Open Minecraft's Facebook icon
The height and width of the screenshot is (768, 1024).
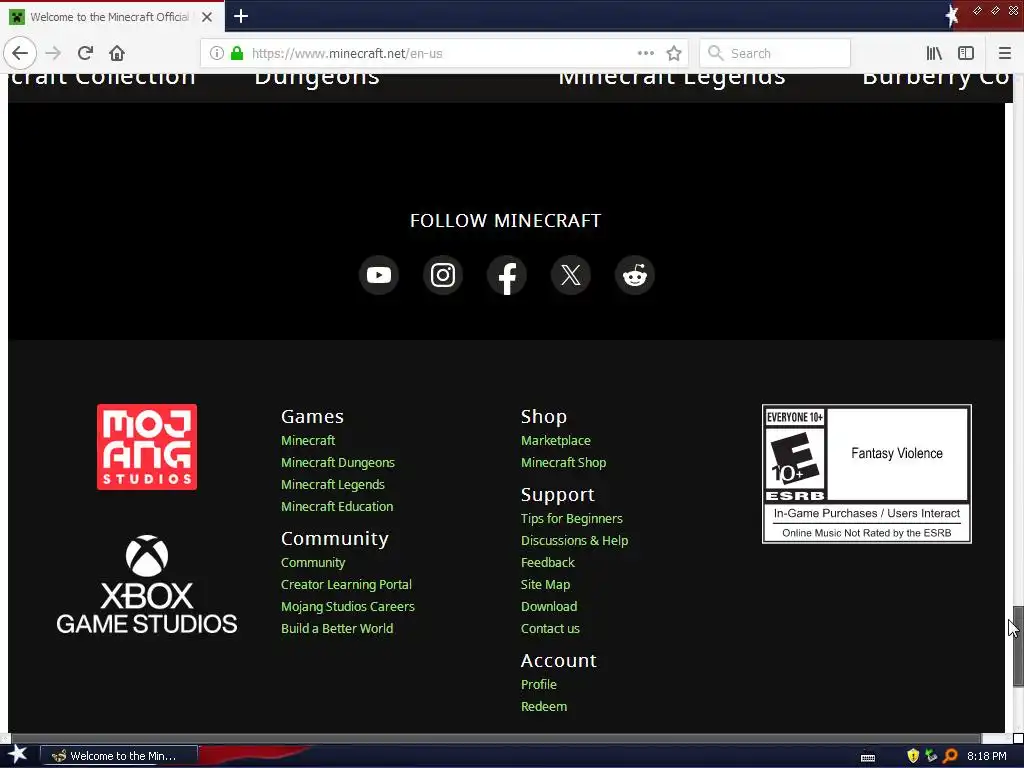pos(507,275)
